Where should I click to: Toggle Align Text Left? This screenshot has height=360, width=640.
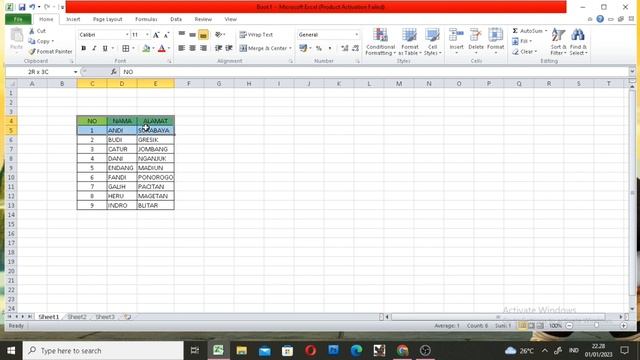182,48
